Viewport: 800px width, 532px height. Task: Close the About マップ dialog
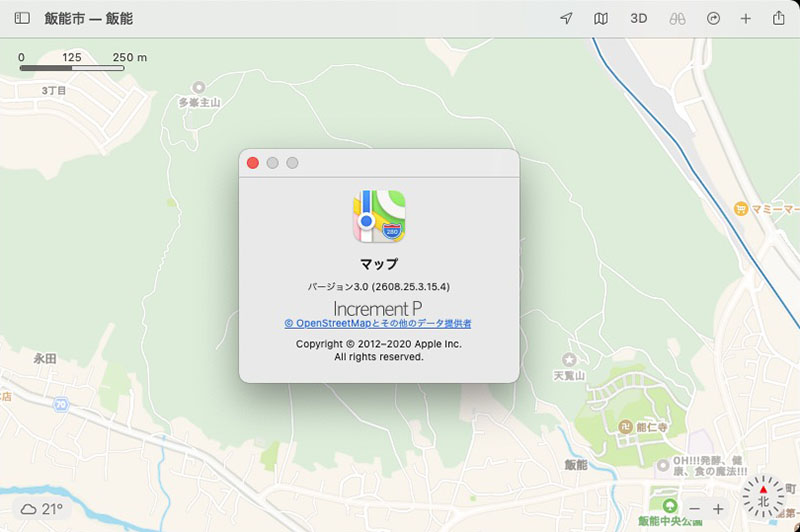click(253, 163)
